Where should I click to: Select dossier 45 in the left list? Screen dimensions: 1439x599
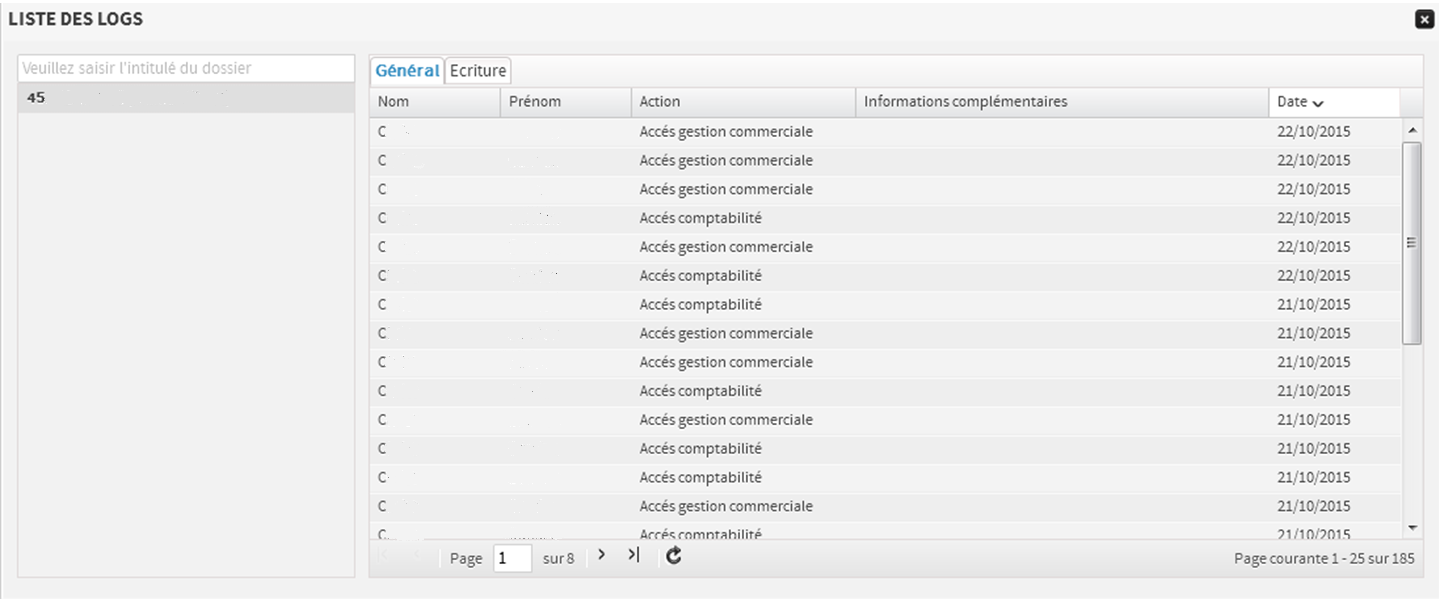[x=186, y=98]
